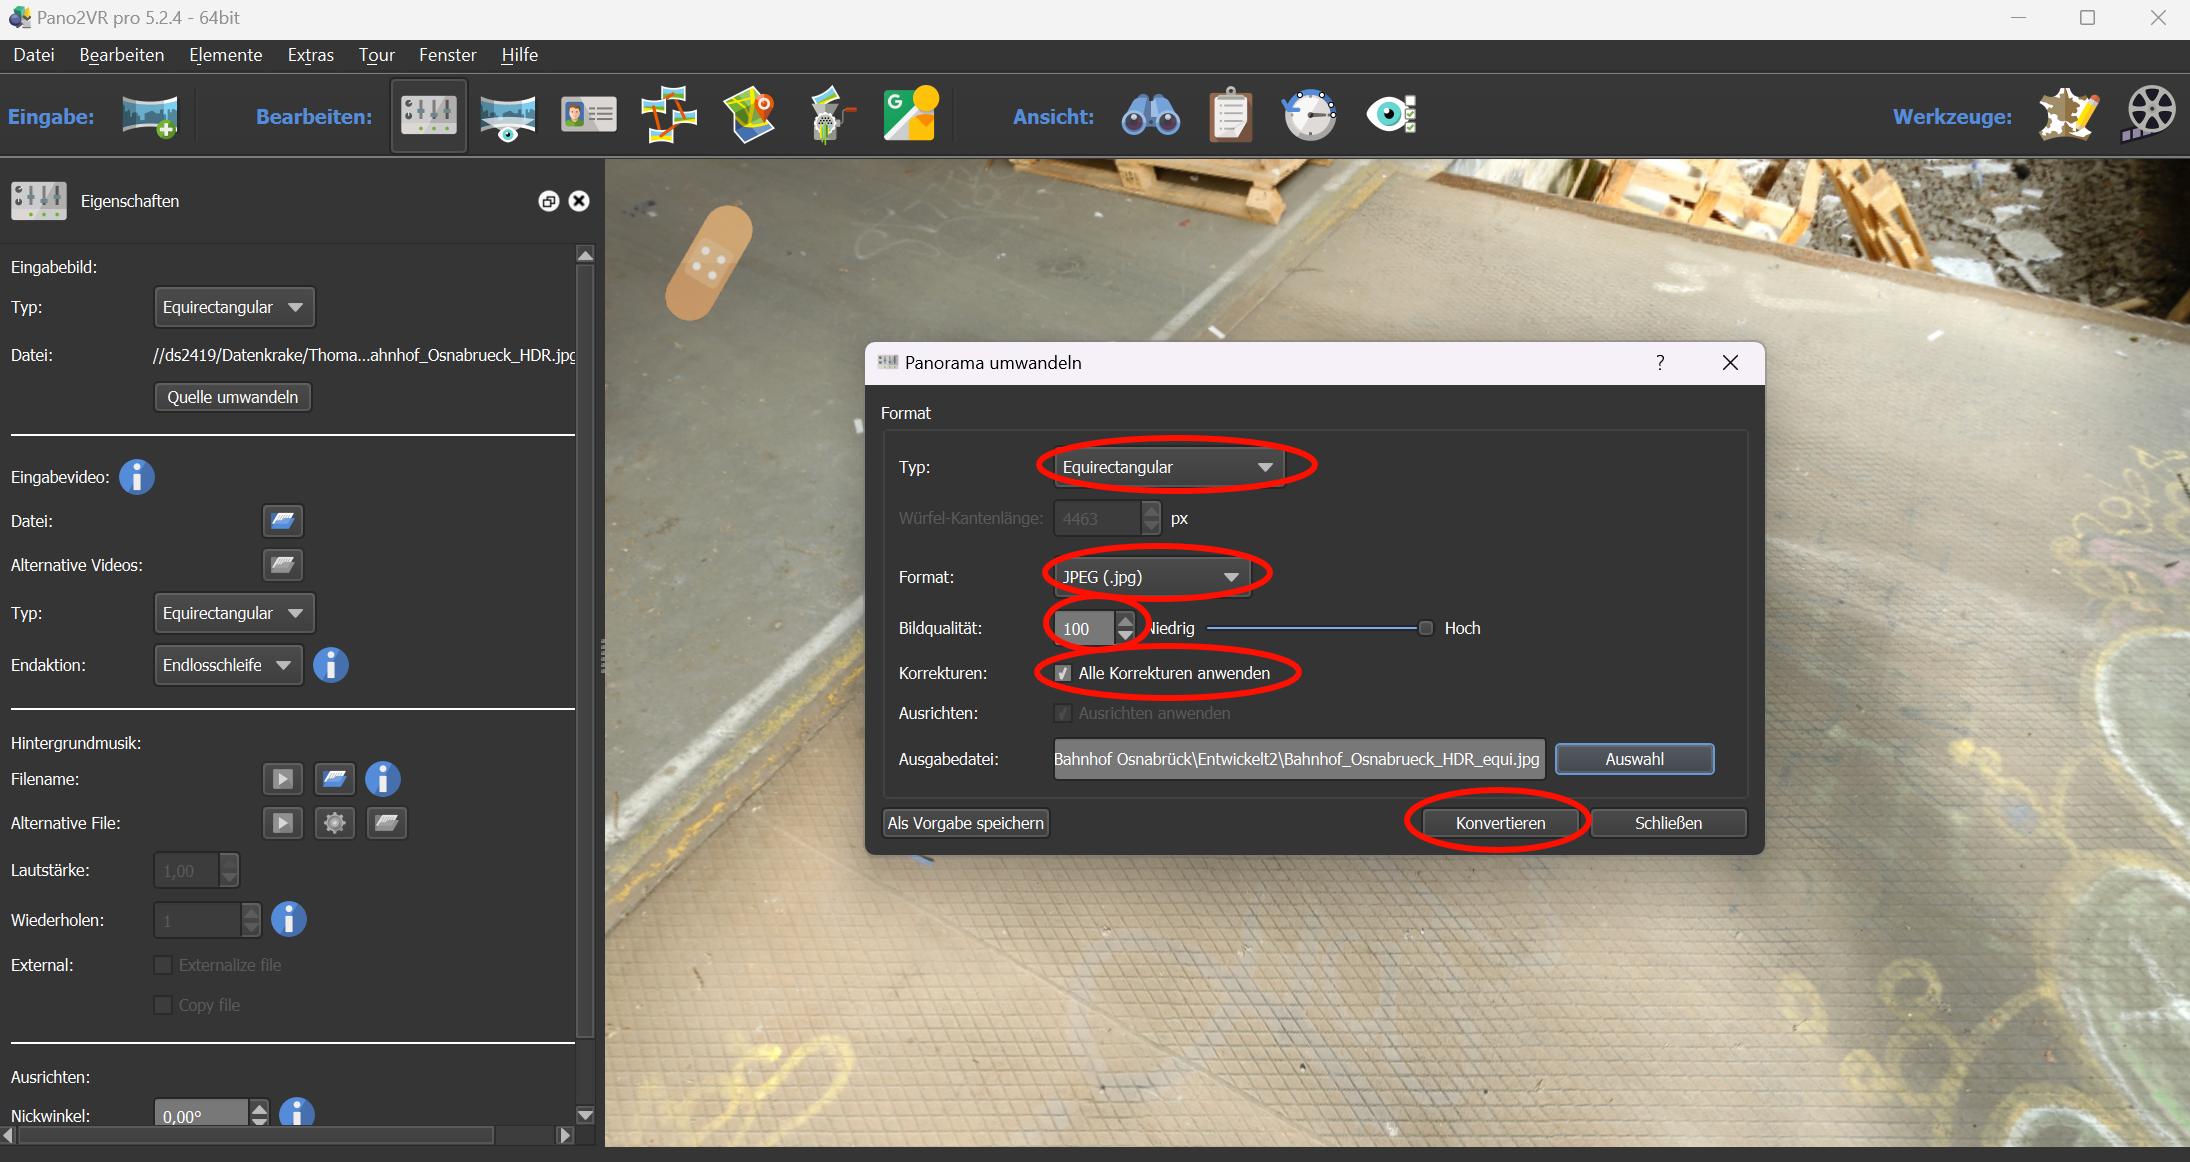This screenshot has width=2190, height=1162.
Task: Click Auswahl output file button
Action: (1635, 759)
